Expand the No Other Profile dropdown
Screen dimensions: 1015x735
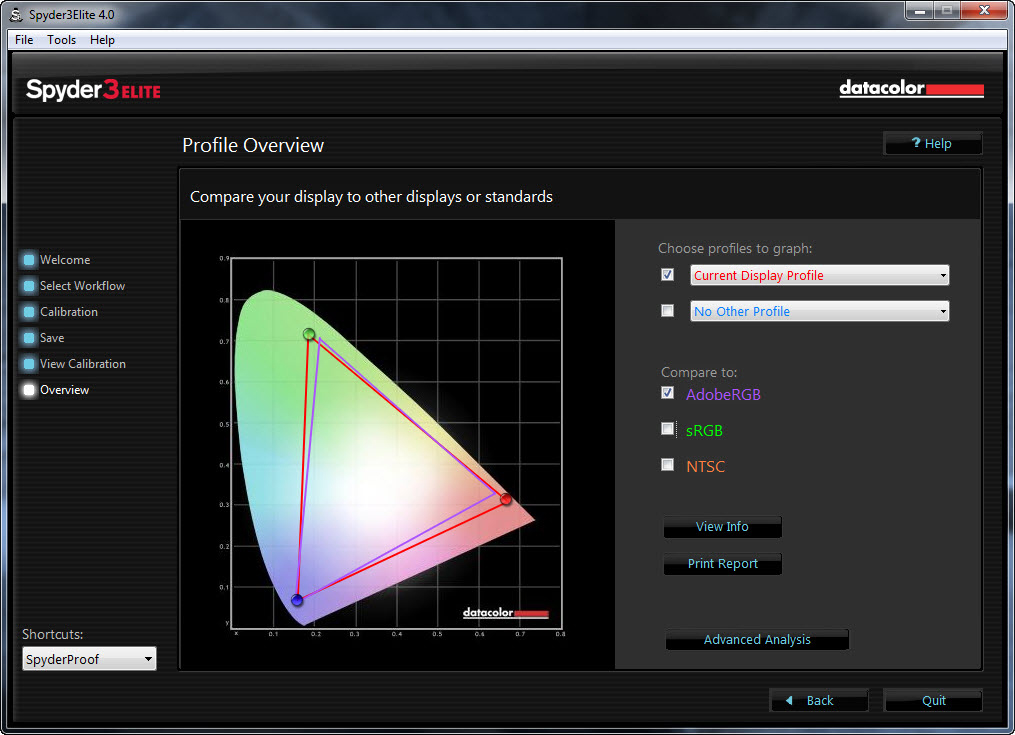click(x=819, y=311)
